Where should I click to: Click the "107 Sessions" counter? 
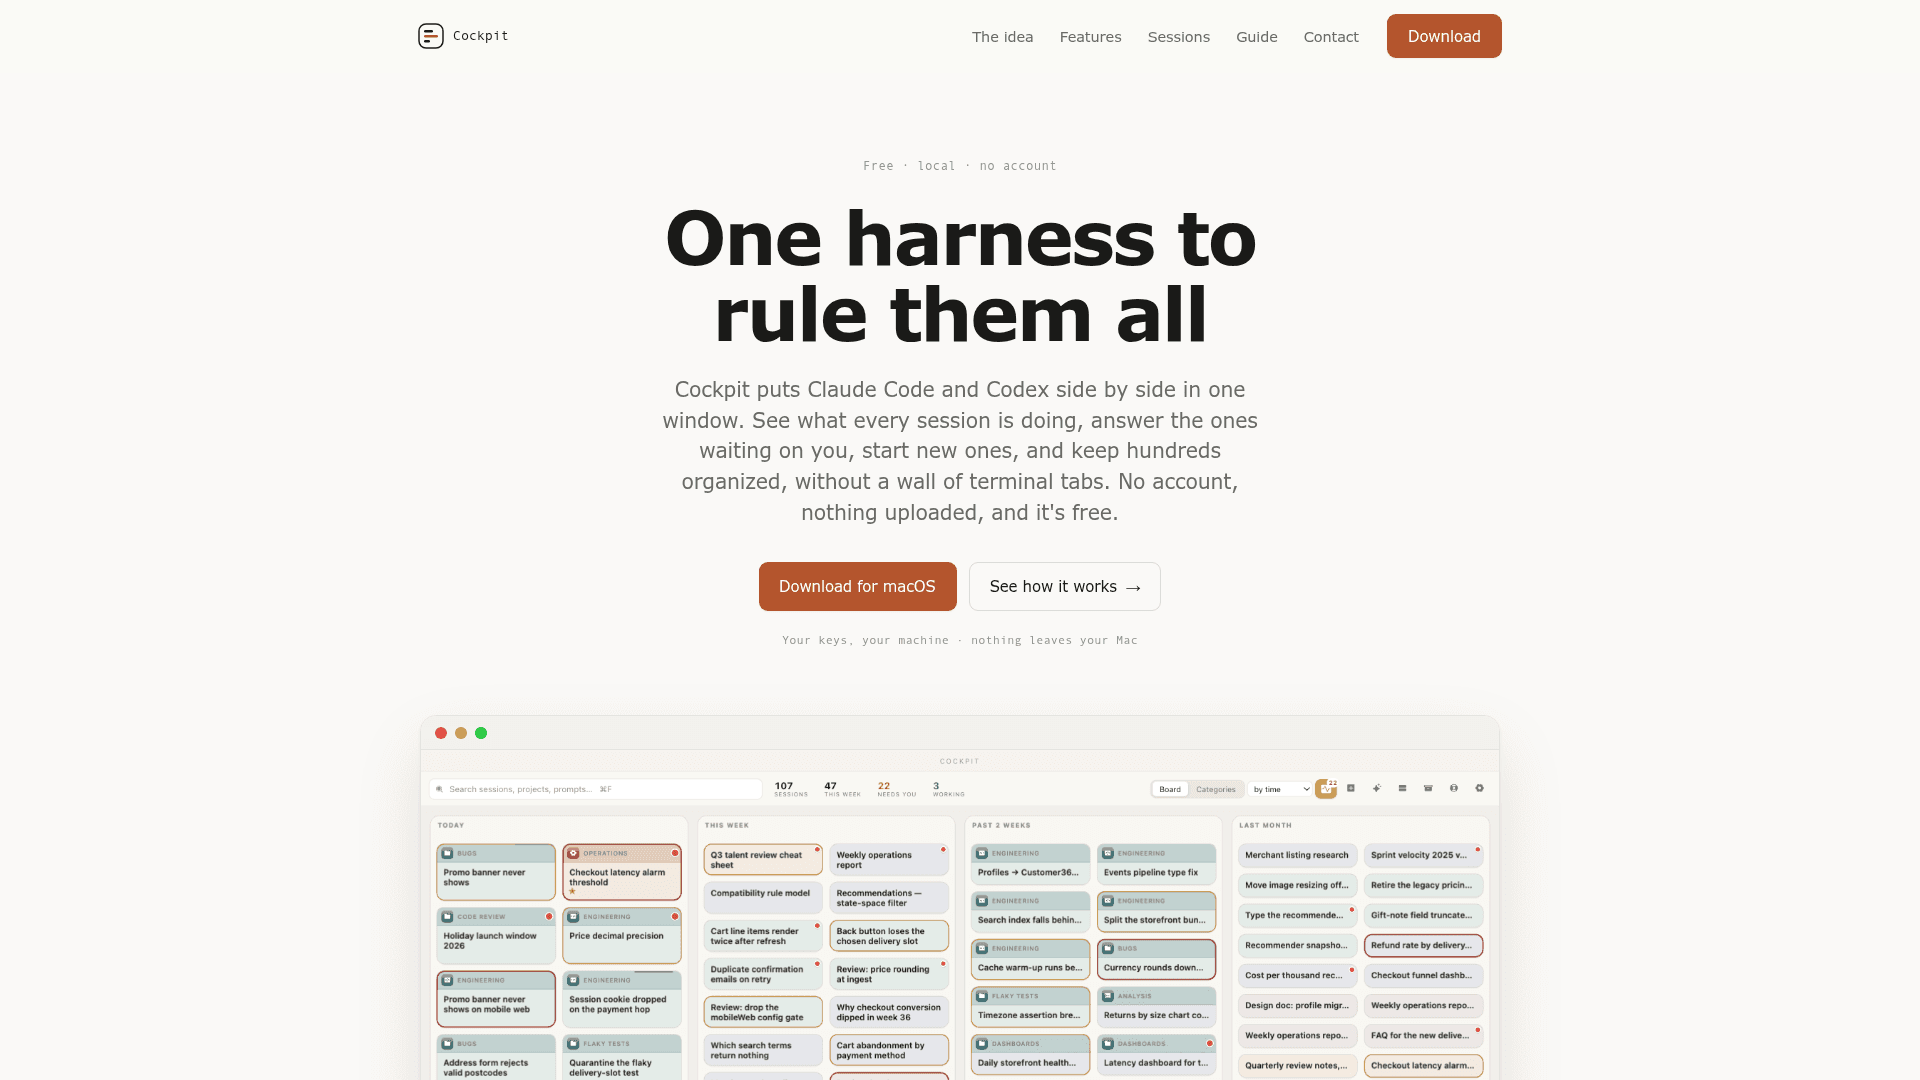790,789
